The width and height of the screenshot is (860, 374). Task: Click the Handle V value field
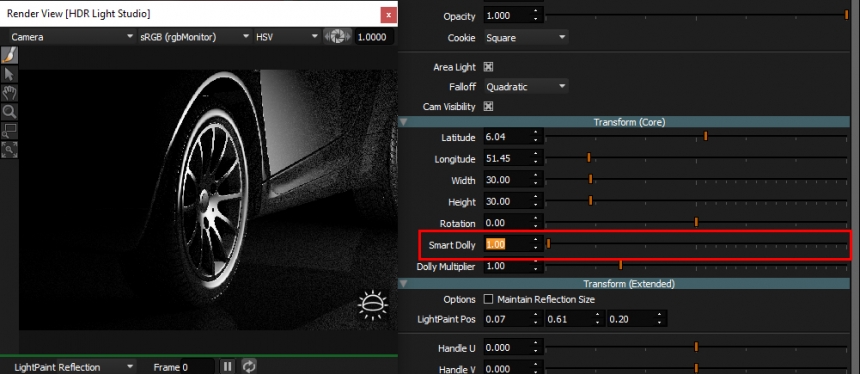506,369
